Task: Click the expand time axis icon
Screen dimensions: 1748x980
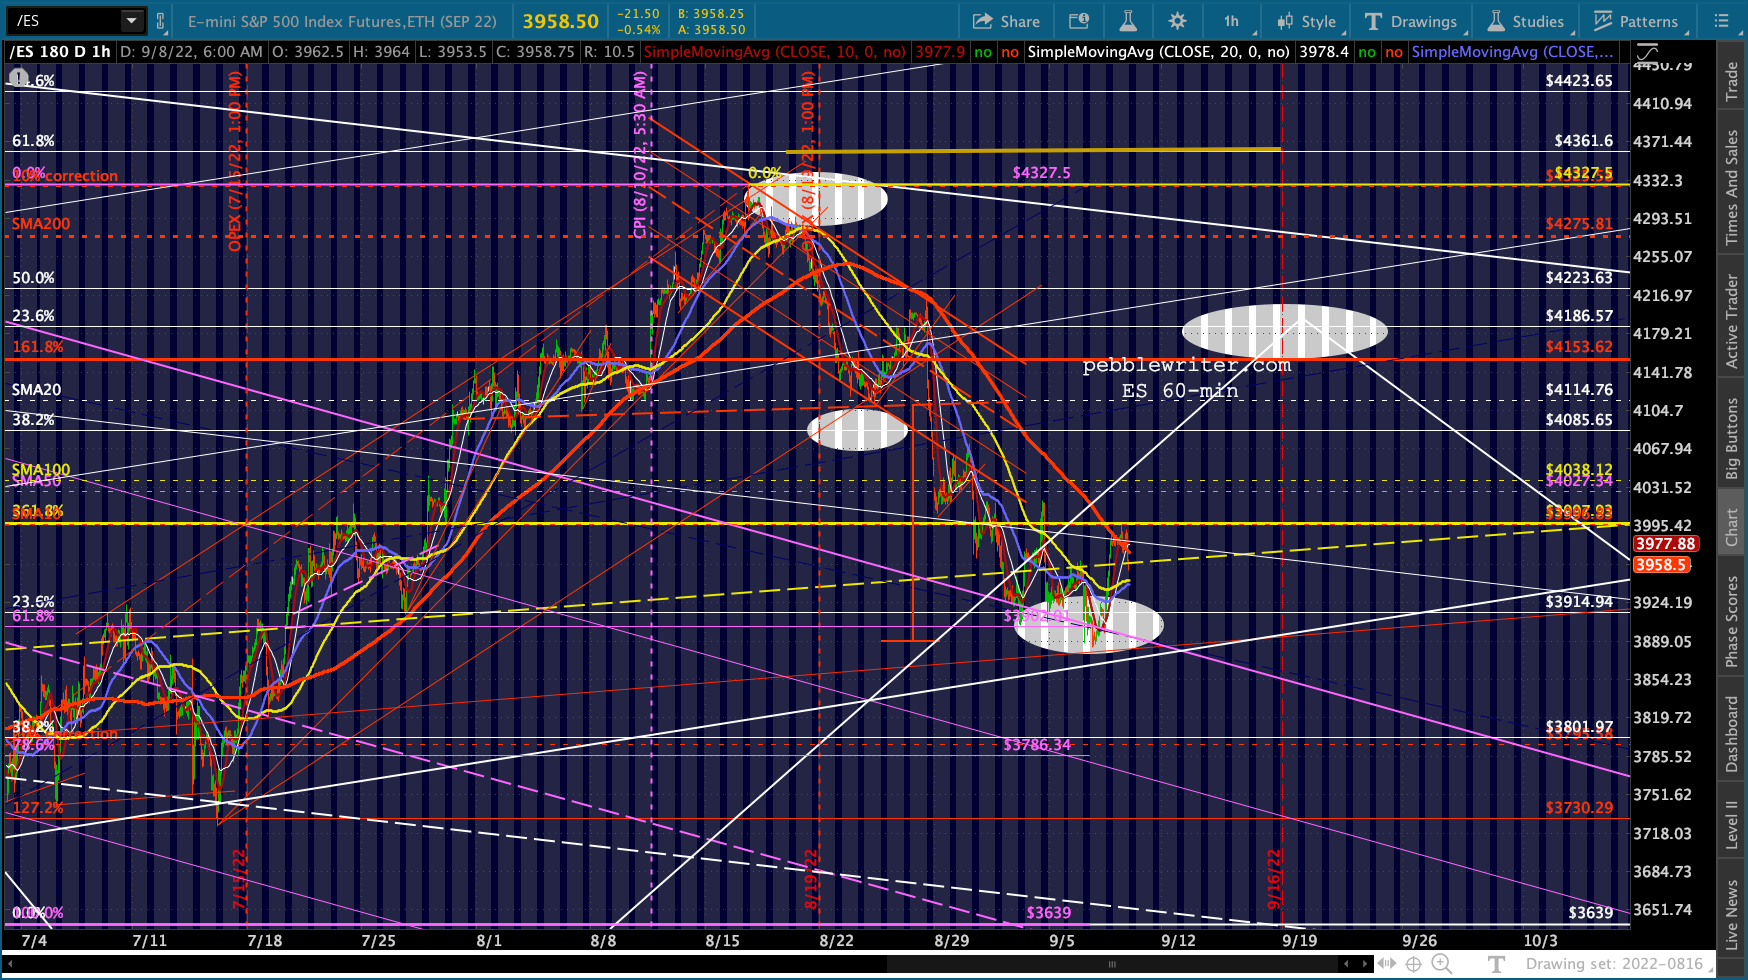Action: click(1387, 964)
